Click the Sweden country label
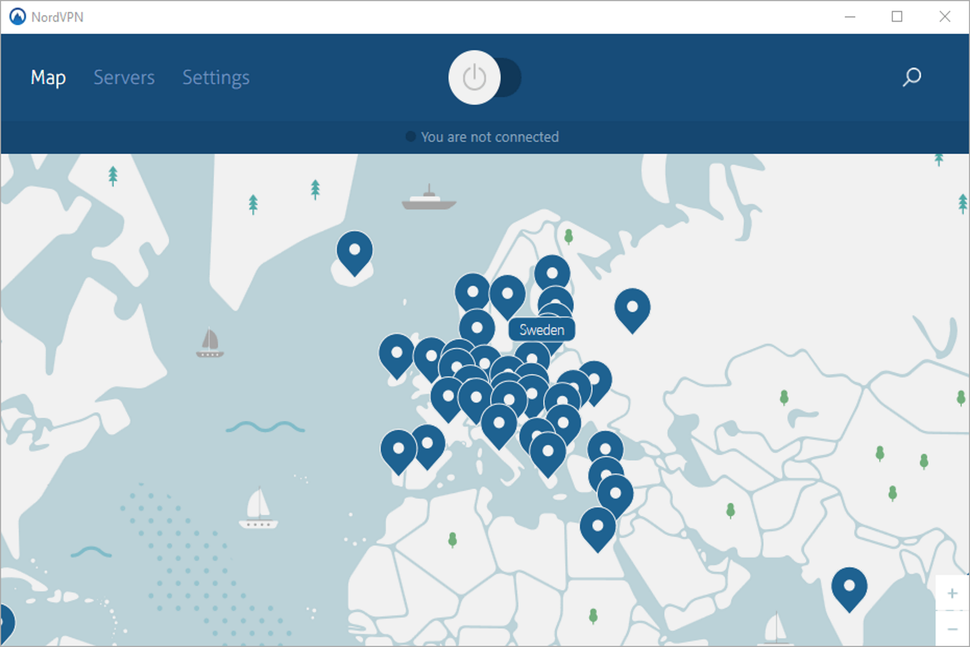The width and height of the screenshot is (970, 647). coord(541,330)
